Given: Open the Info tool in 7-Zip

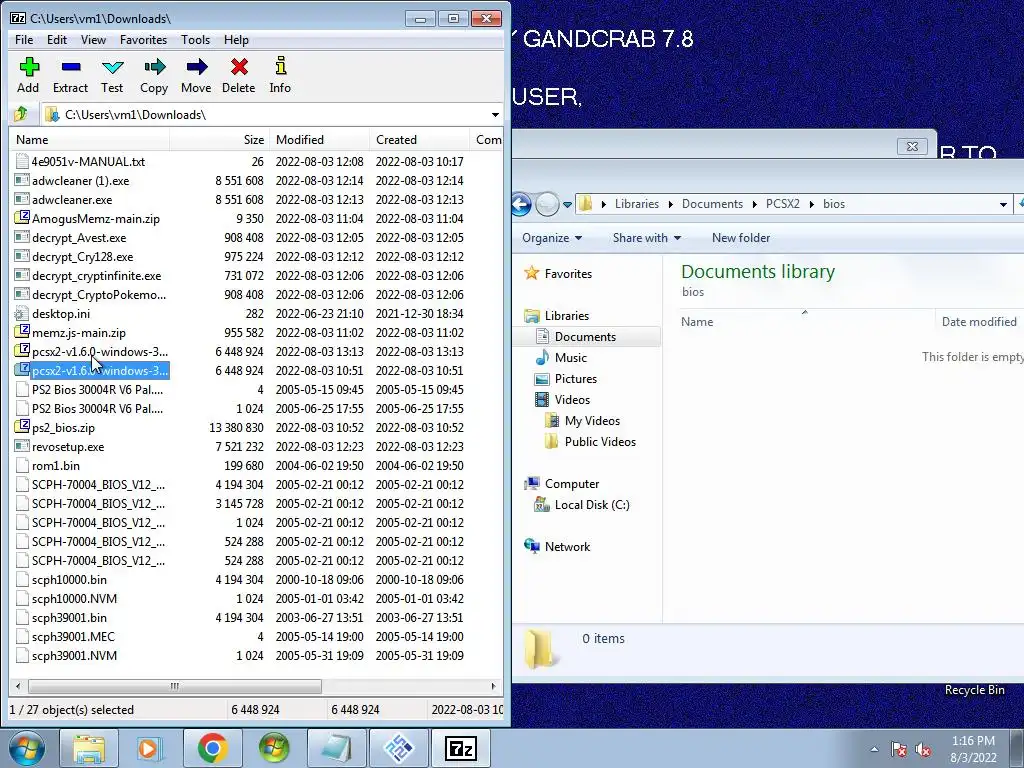Looking at the screenshot, I should click(x=280, y=76).
